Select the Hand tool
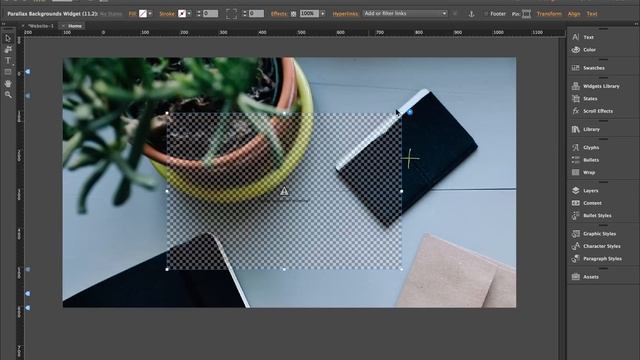 click(8, 83)
